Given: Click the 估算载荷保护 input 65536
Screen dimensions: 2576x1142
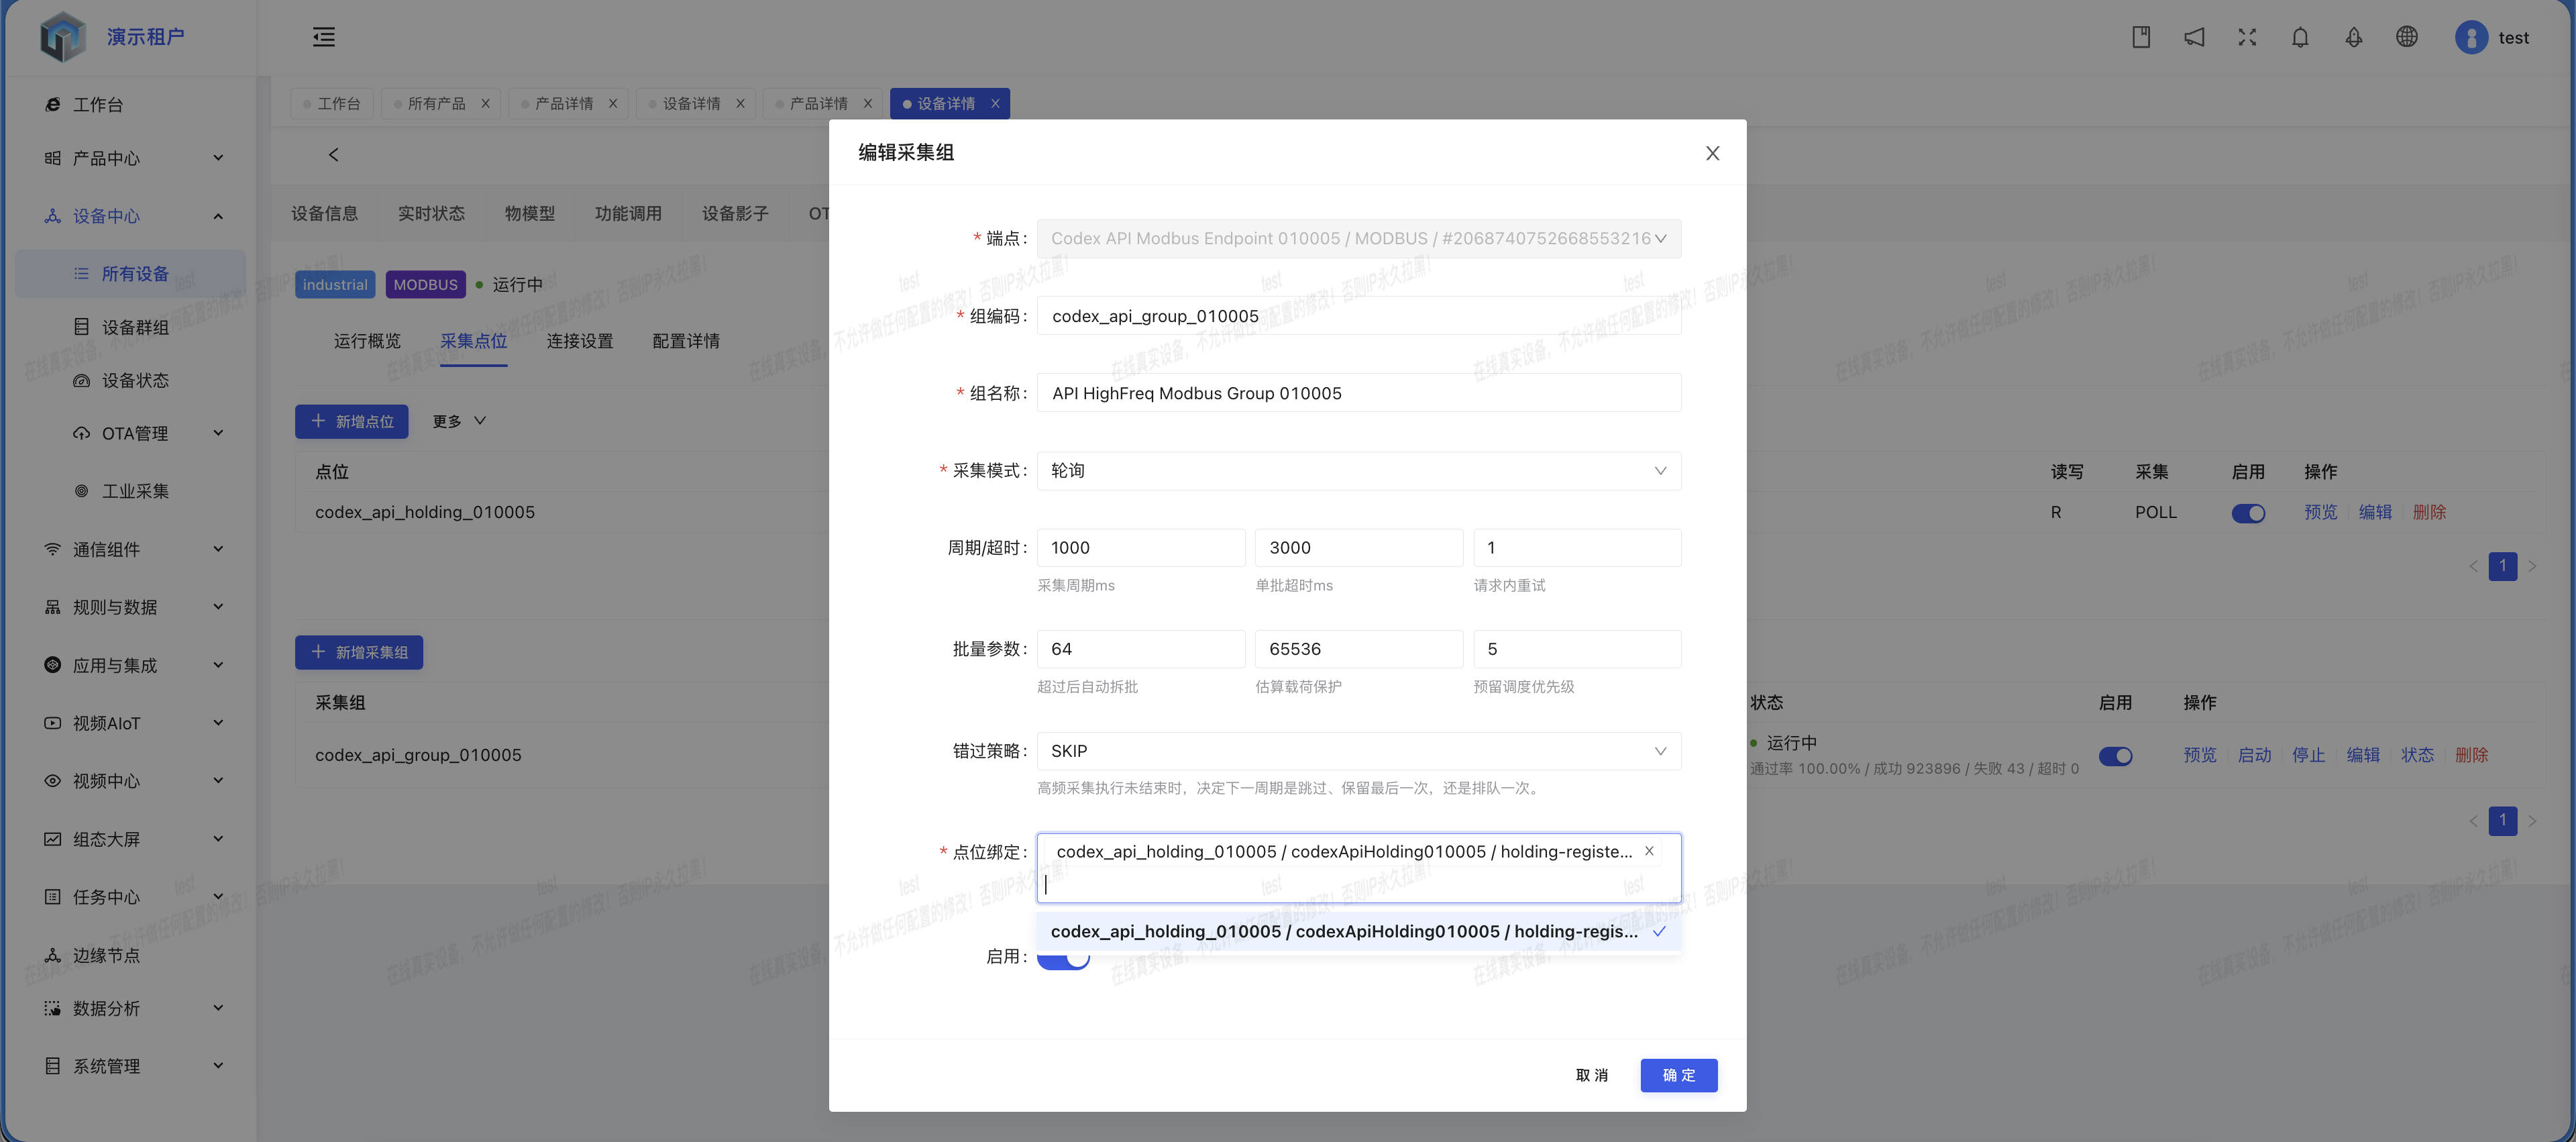Looking at the screenshot, I should click(x=1359, y=649).
